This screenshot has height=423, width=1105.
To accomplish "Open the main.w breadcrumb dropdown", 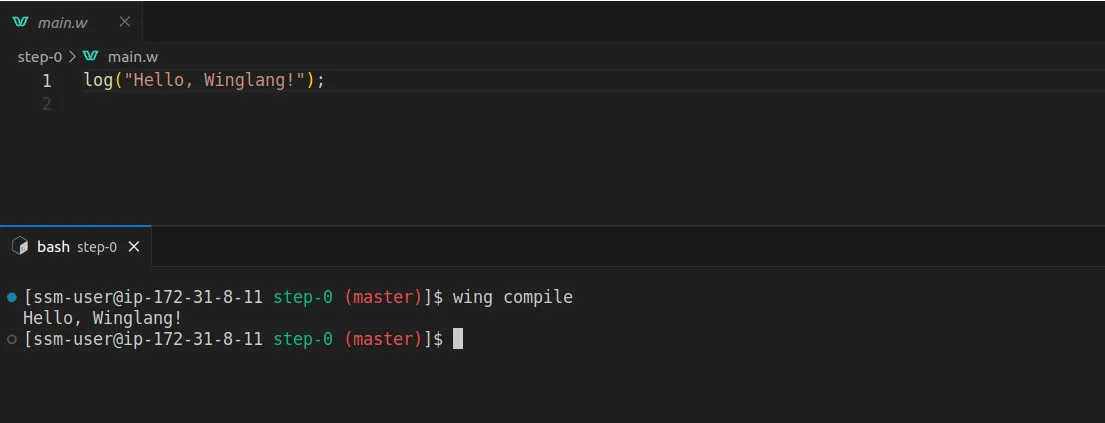I will [x=133, y=57].
